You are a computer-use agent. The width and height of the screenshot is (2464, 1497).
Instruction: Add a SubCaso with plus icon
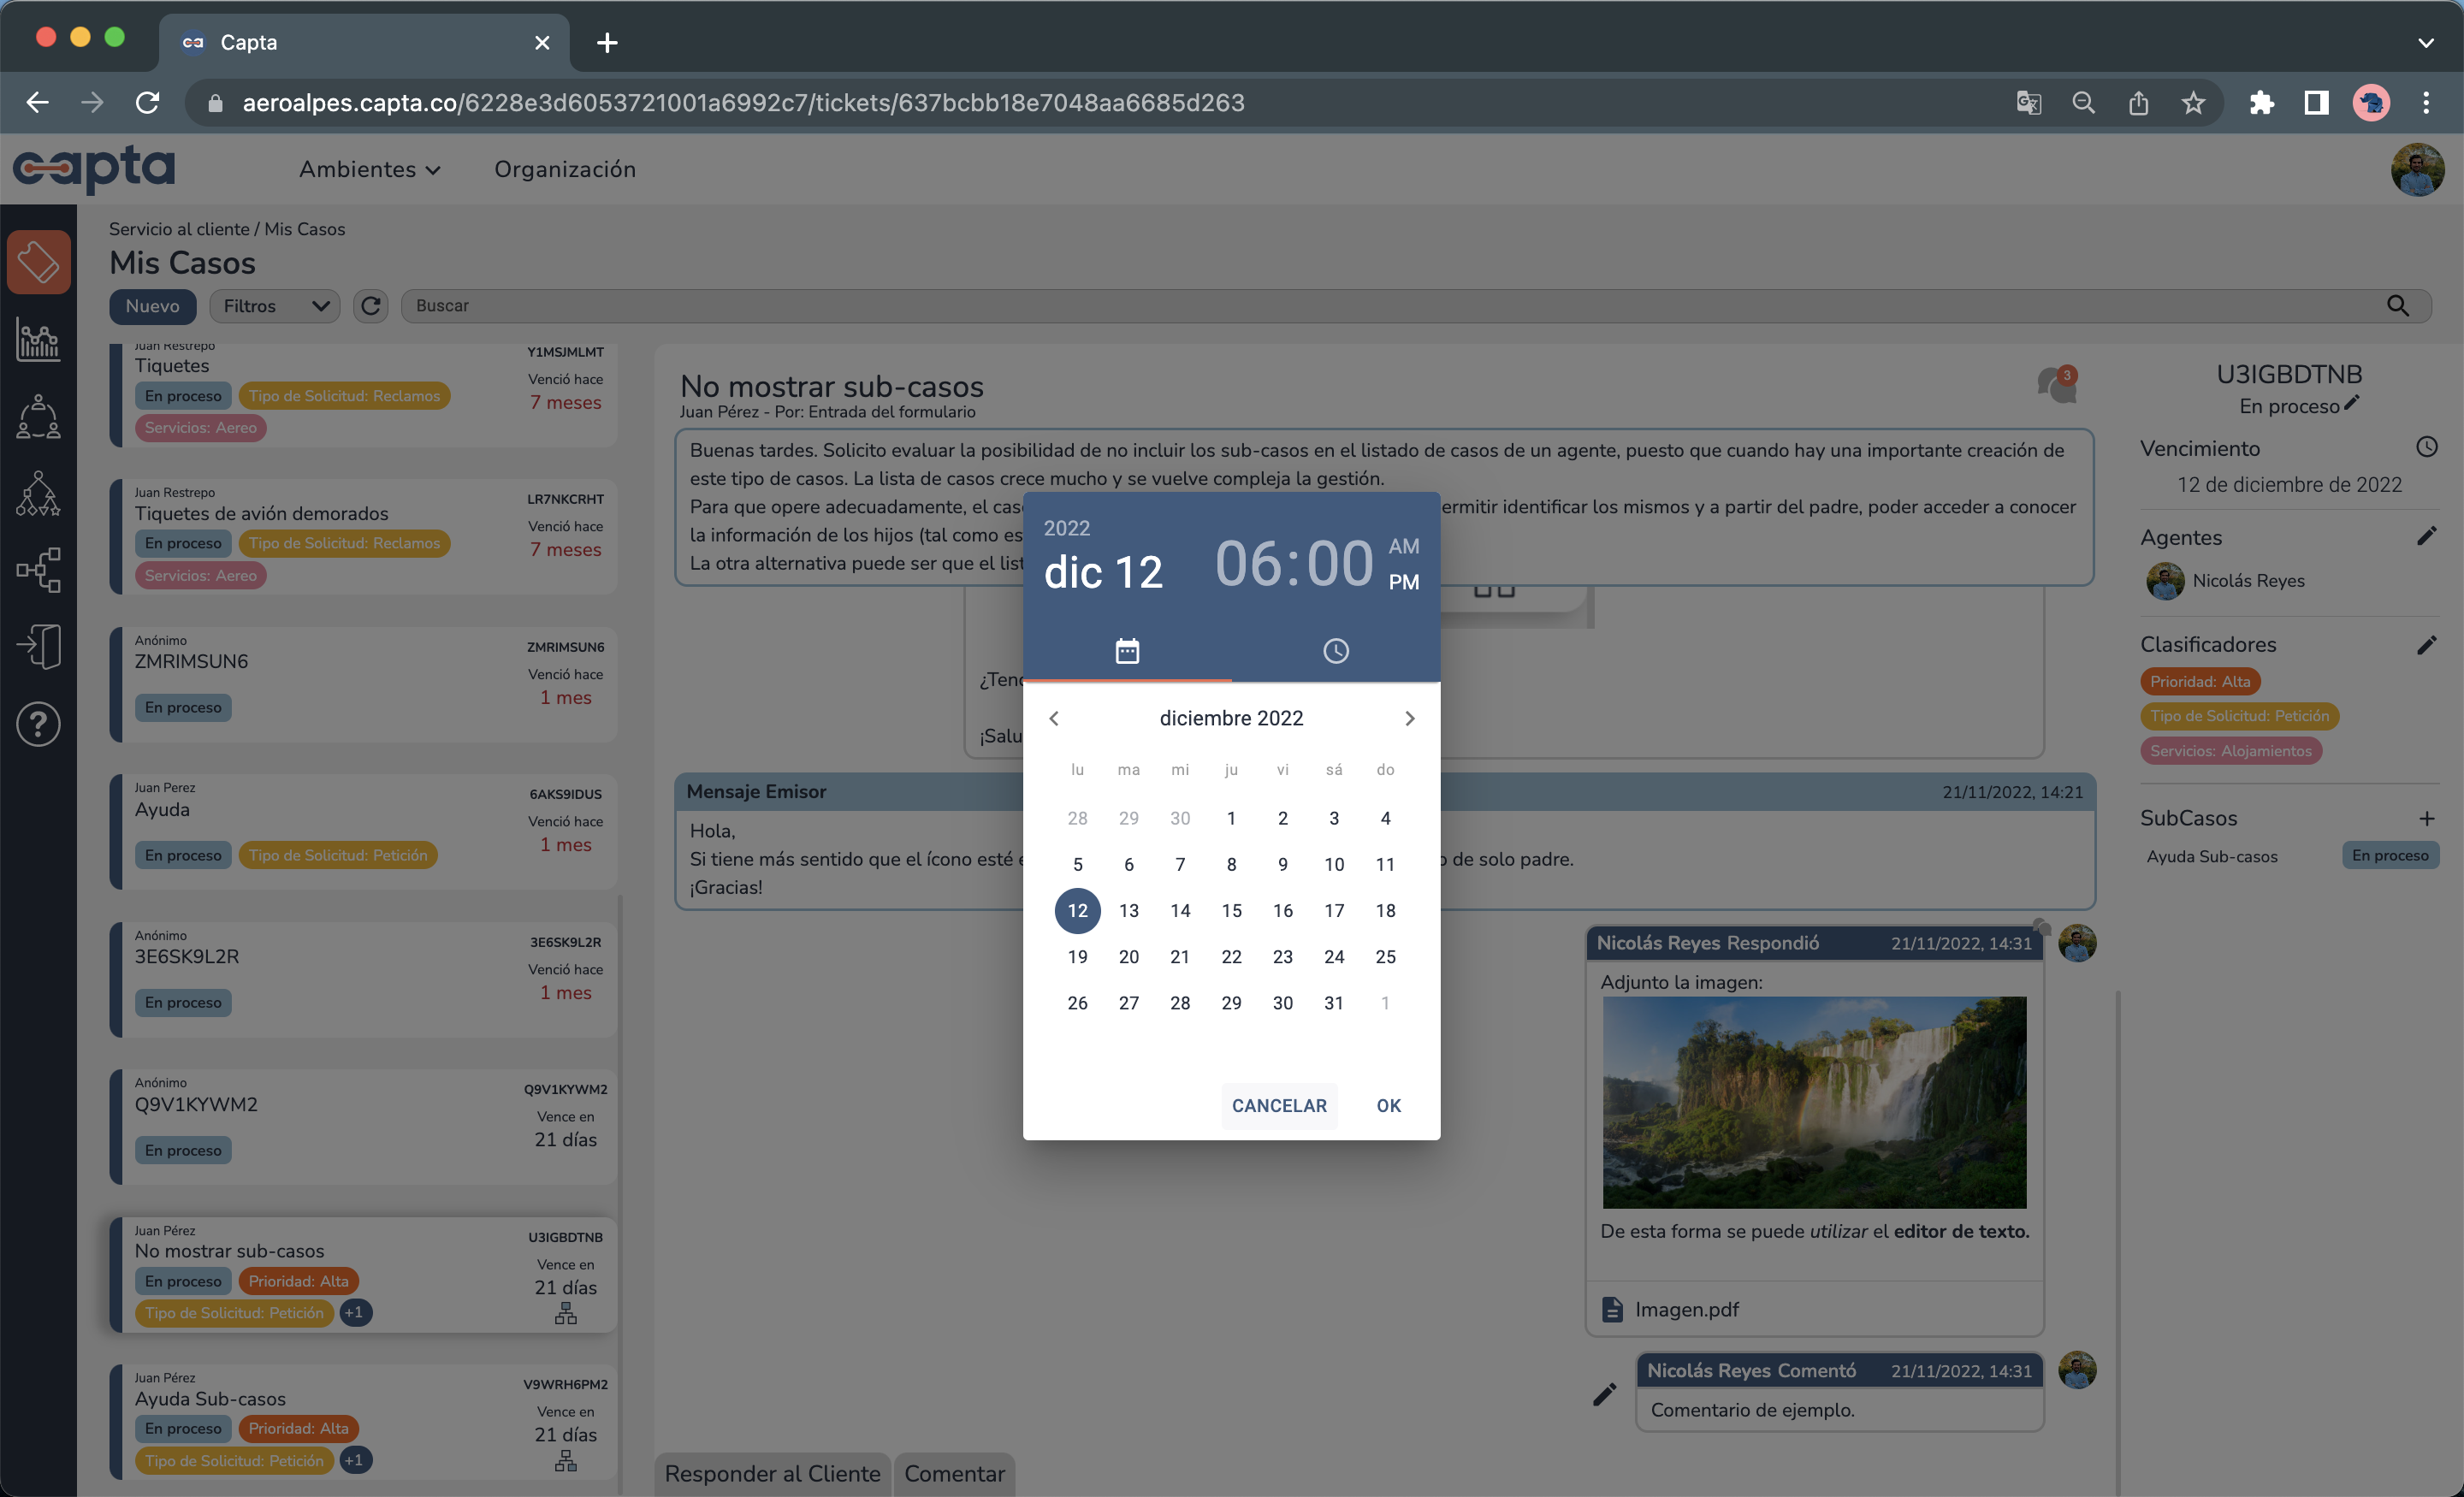tap(2426, 818)
